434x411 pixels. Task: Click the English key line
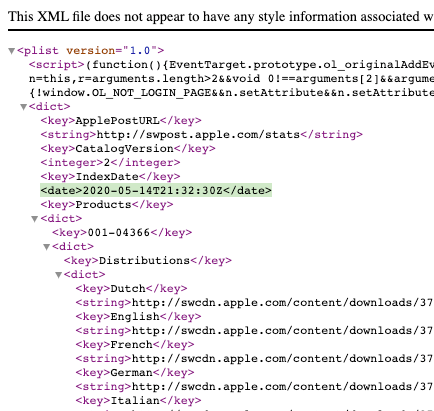click(x=138, y=316)
